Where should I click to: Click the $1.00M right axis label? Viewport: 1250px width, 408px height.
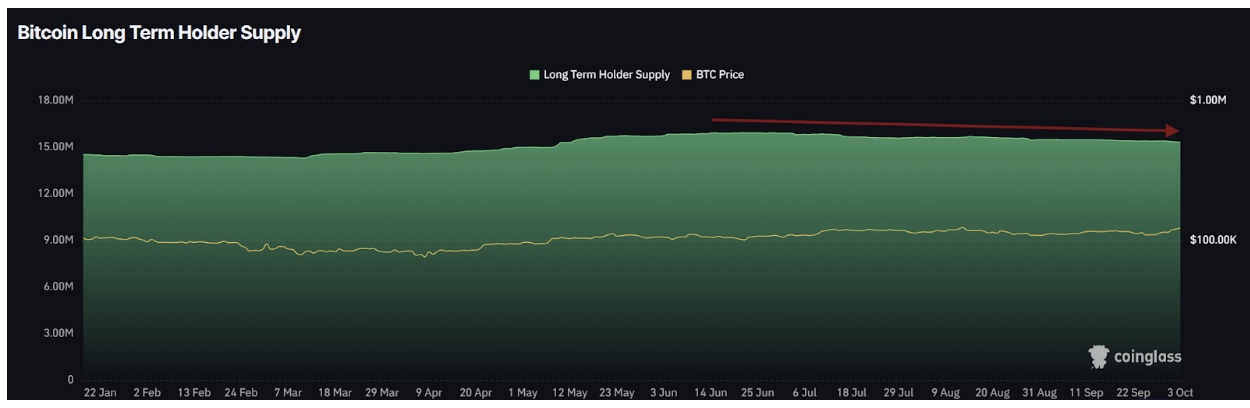pos(1207,100)
